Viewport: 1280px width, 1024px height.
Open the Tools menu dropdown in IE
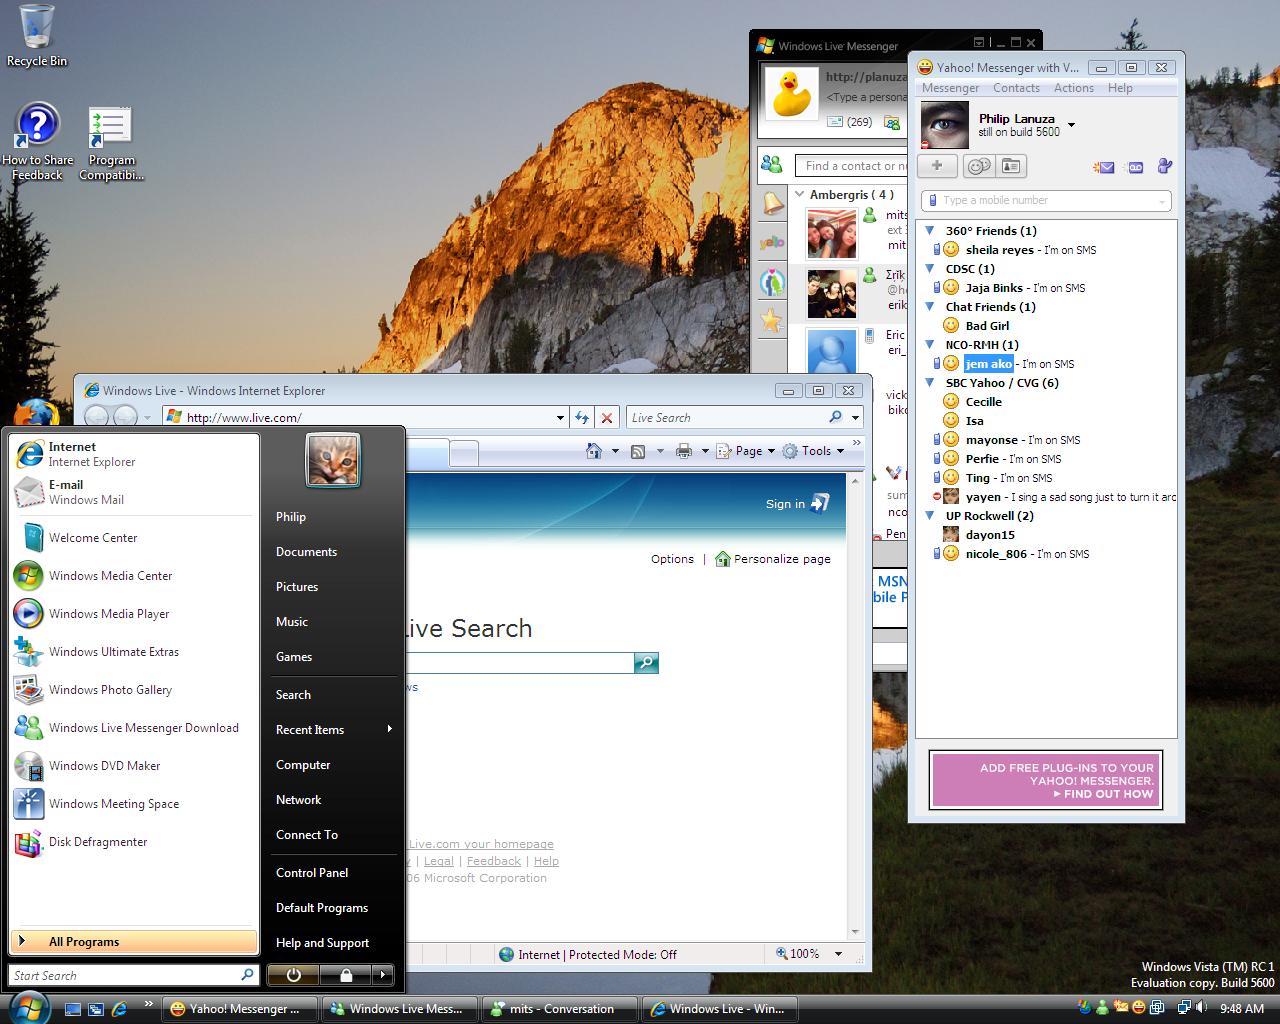tap(814, 451)
